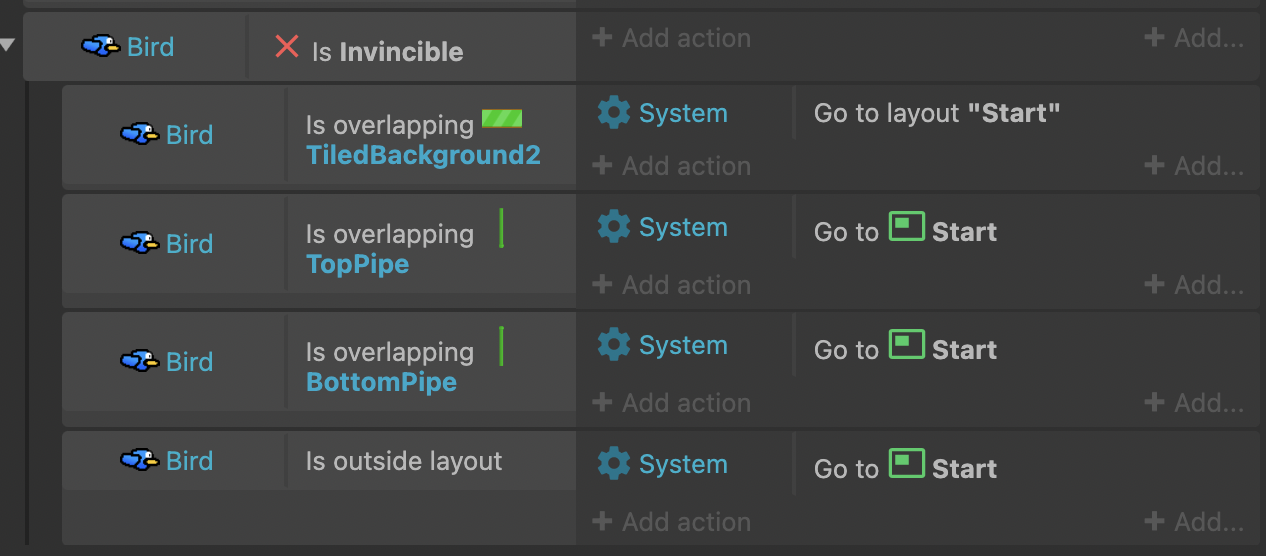Select Go to layout "Start" action
1266x556 pixels.
[x=937, y=113]
